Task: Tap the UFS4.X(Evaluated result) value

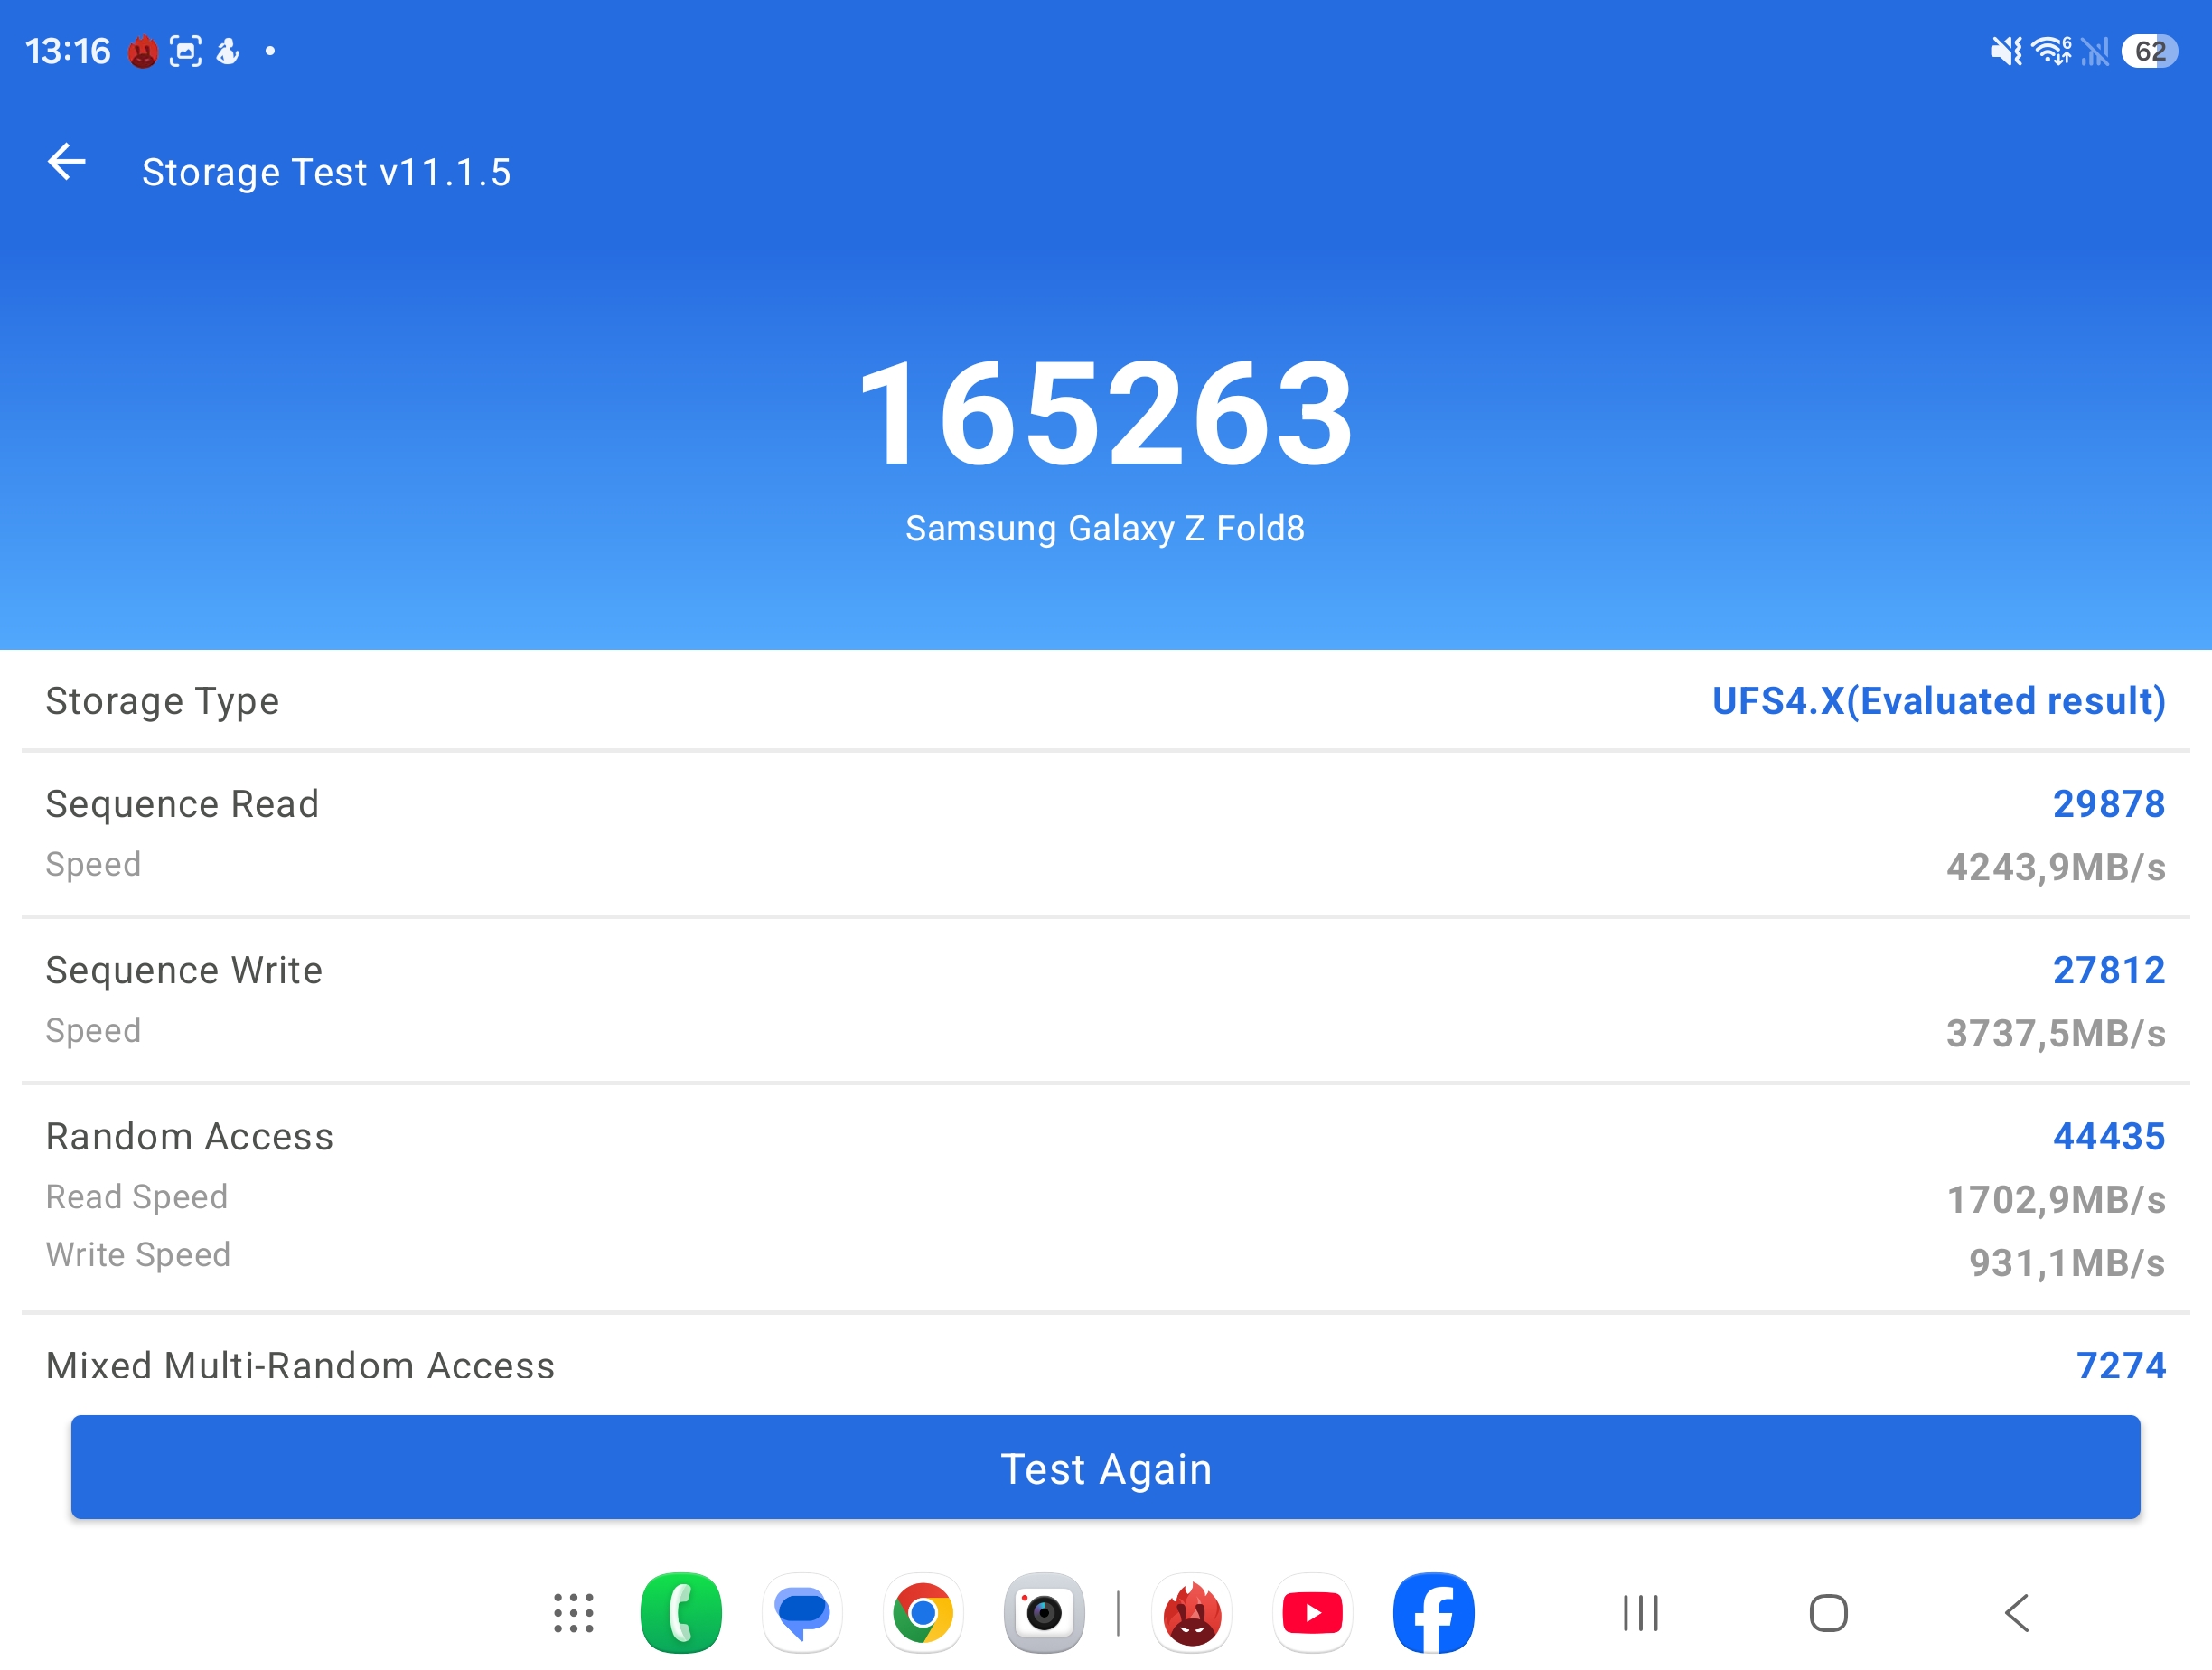Action: (1939, 701)
